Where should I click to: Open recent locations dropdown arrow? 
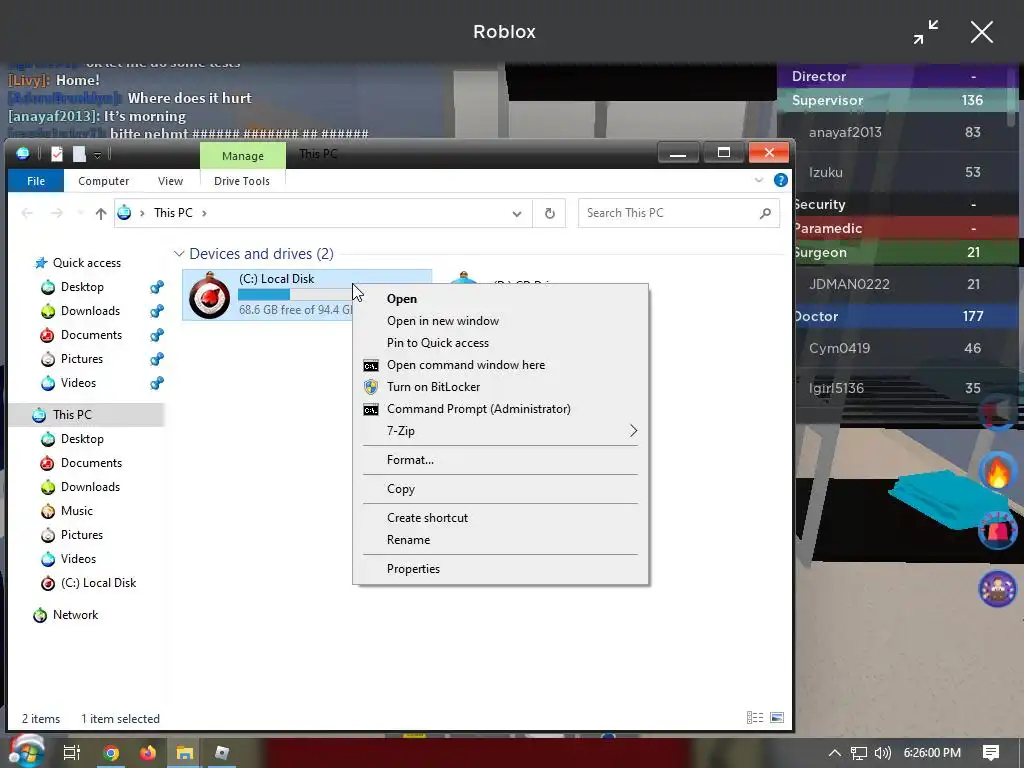pos(80,213)
